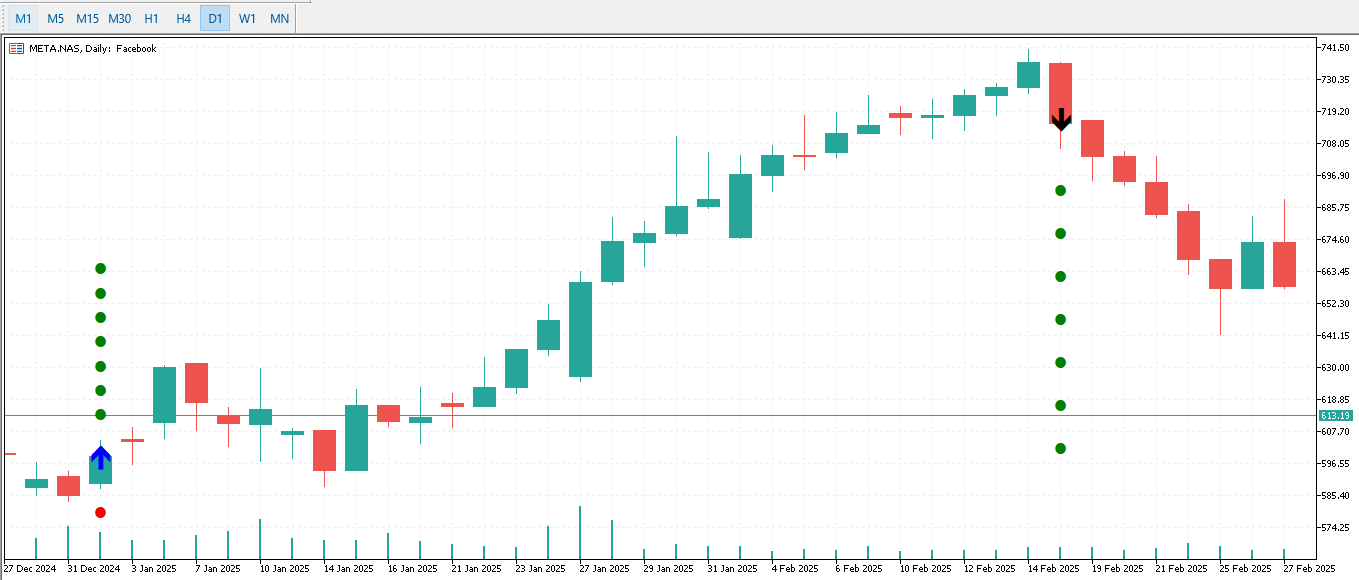Screen dimensions: 1359x580
Task: Switch chart to M1 timeframe
Action: click(x=23, y=18)
